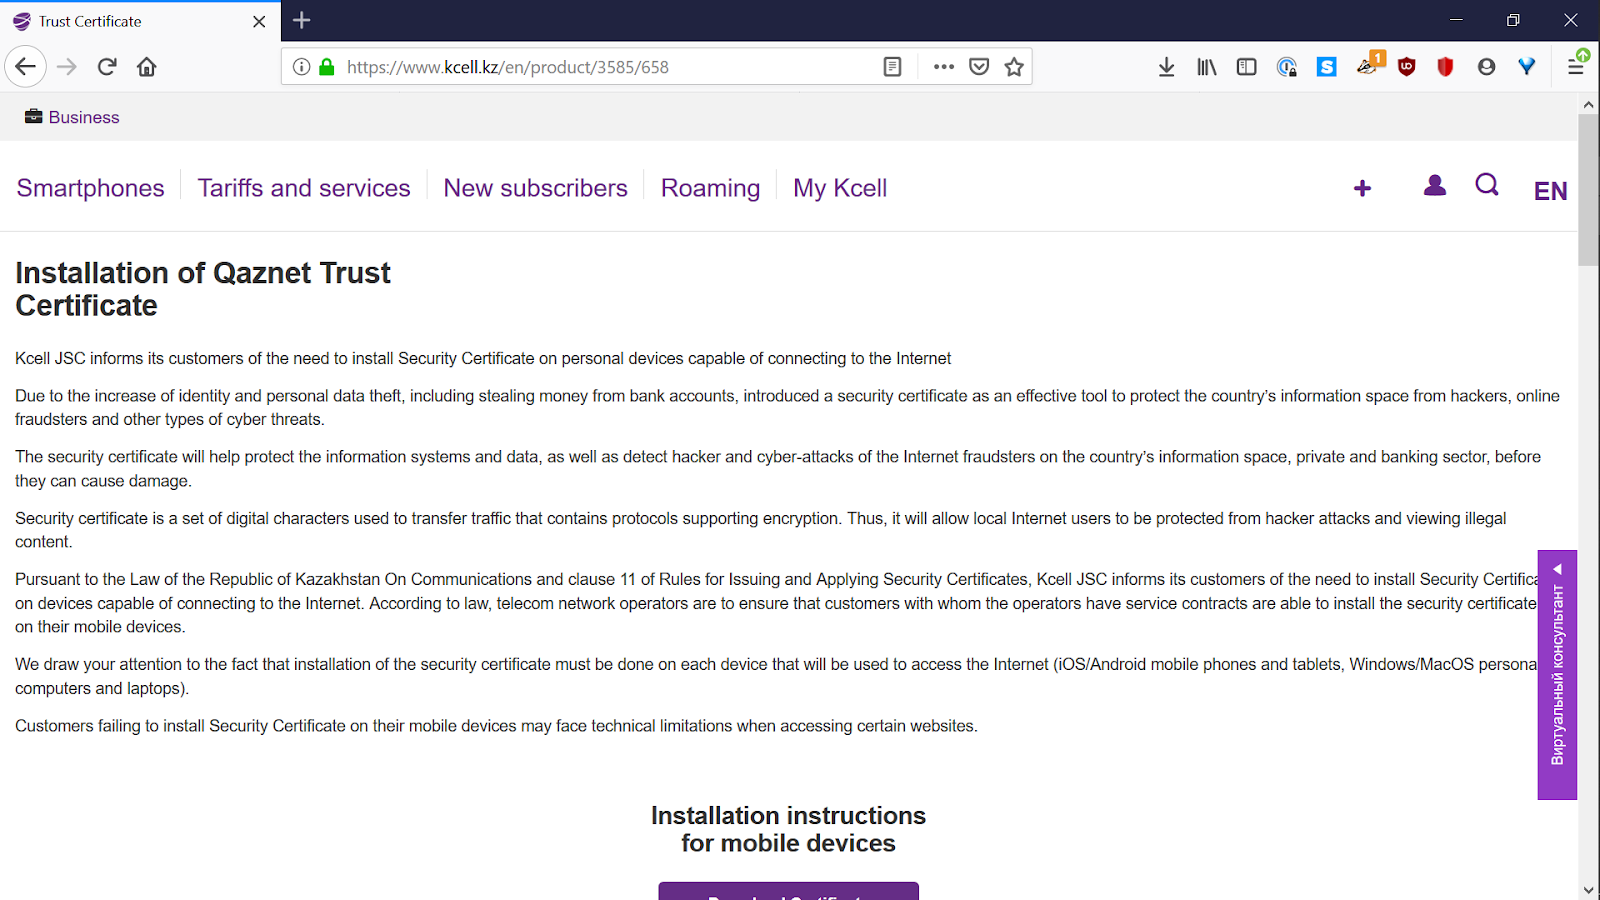Open a new browser tab
The image size is (1600, 900).
coord(302,20)
